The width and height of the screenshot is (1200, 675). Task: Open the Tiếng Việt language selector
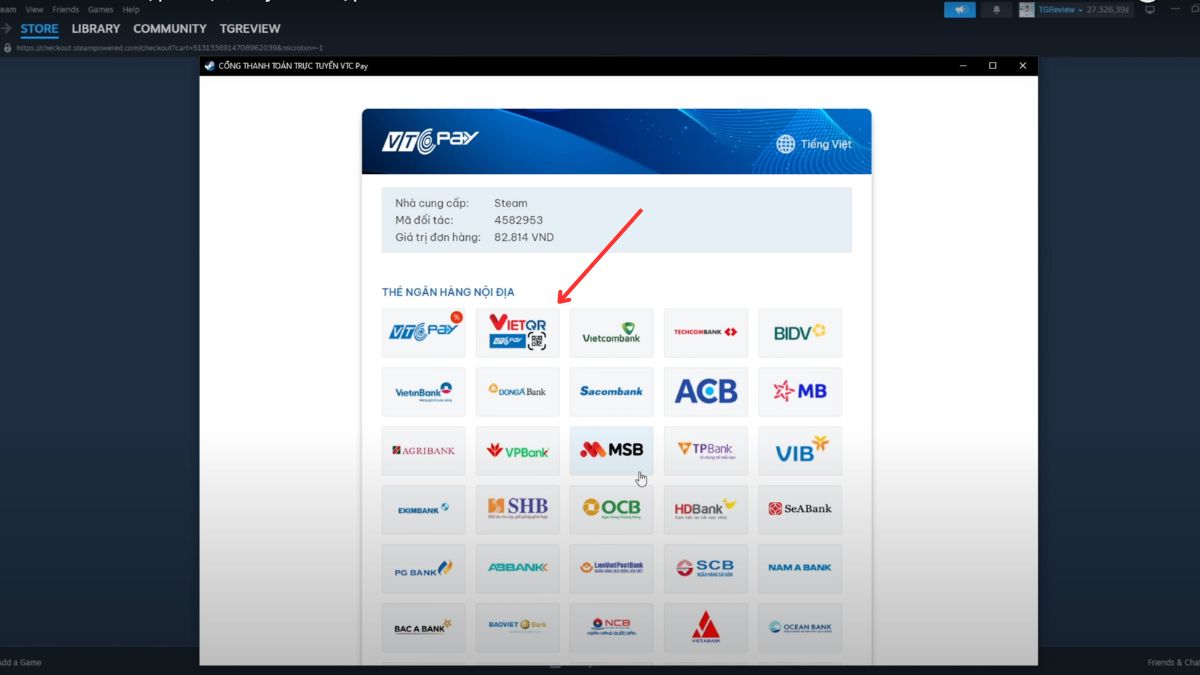click(x=814, y=144)
